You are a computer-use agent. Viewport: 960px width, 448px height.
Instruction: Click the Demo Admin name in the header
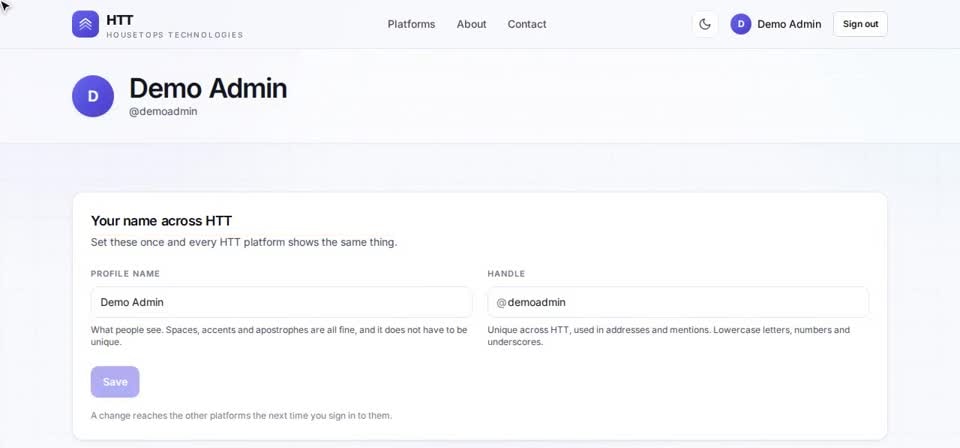[789, 24]
